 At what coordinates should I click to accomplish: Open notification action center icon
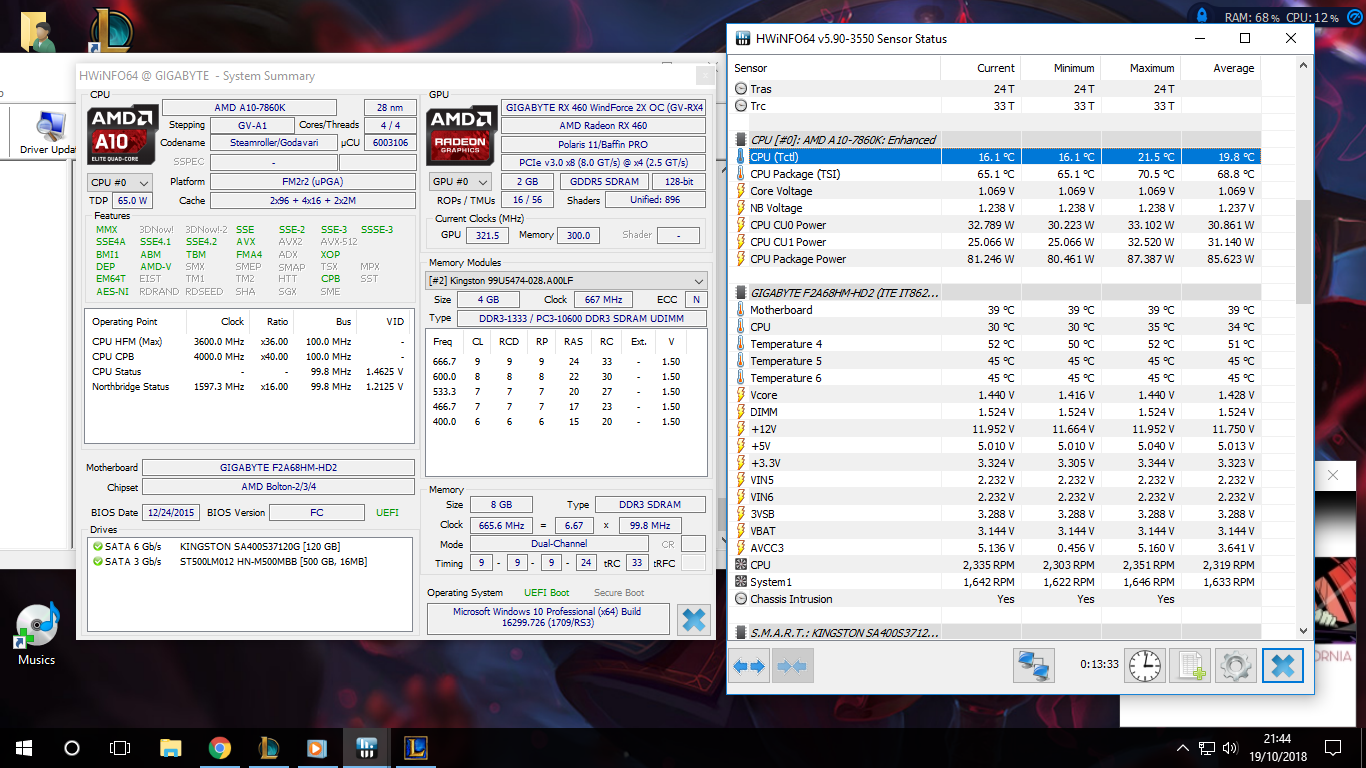point(1333,747)
